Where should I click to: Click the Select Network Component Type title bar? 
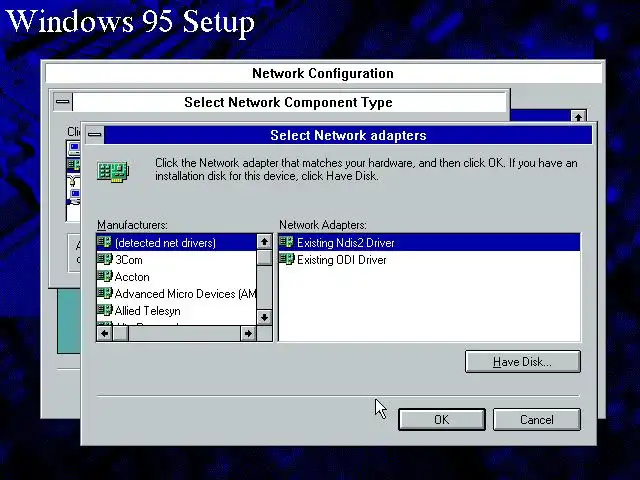[289, 102]
